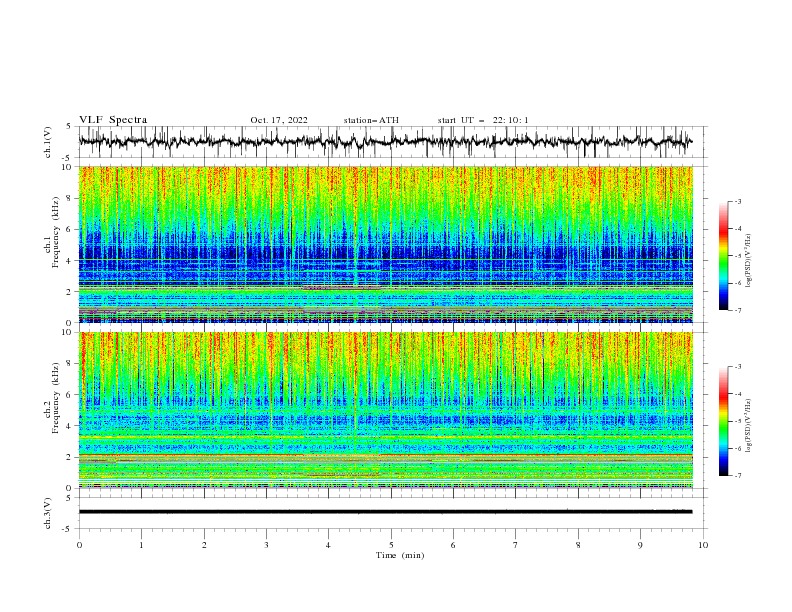Click the ch.3 flat voltage trace
The image size is (792, 612).
tap(385, 512)
